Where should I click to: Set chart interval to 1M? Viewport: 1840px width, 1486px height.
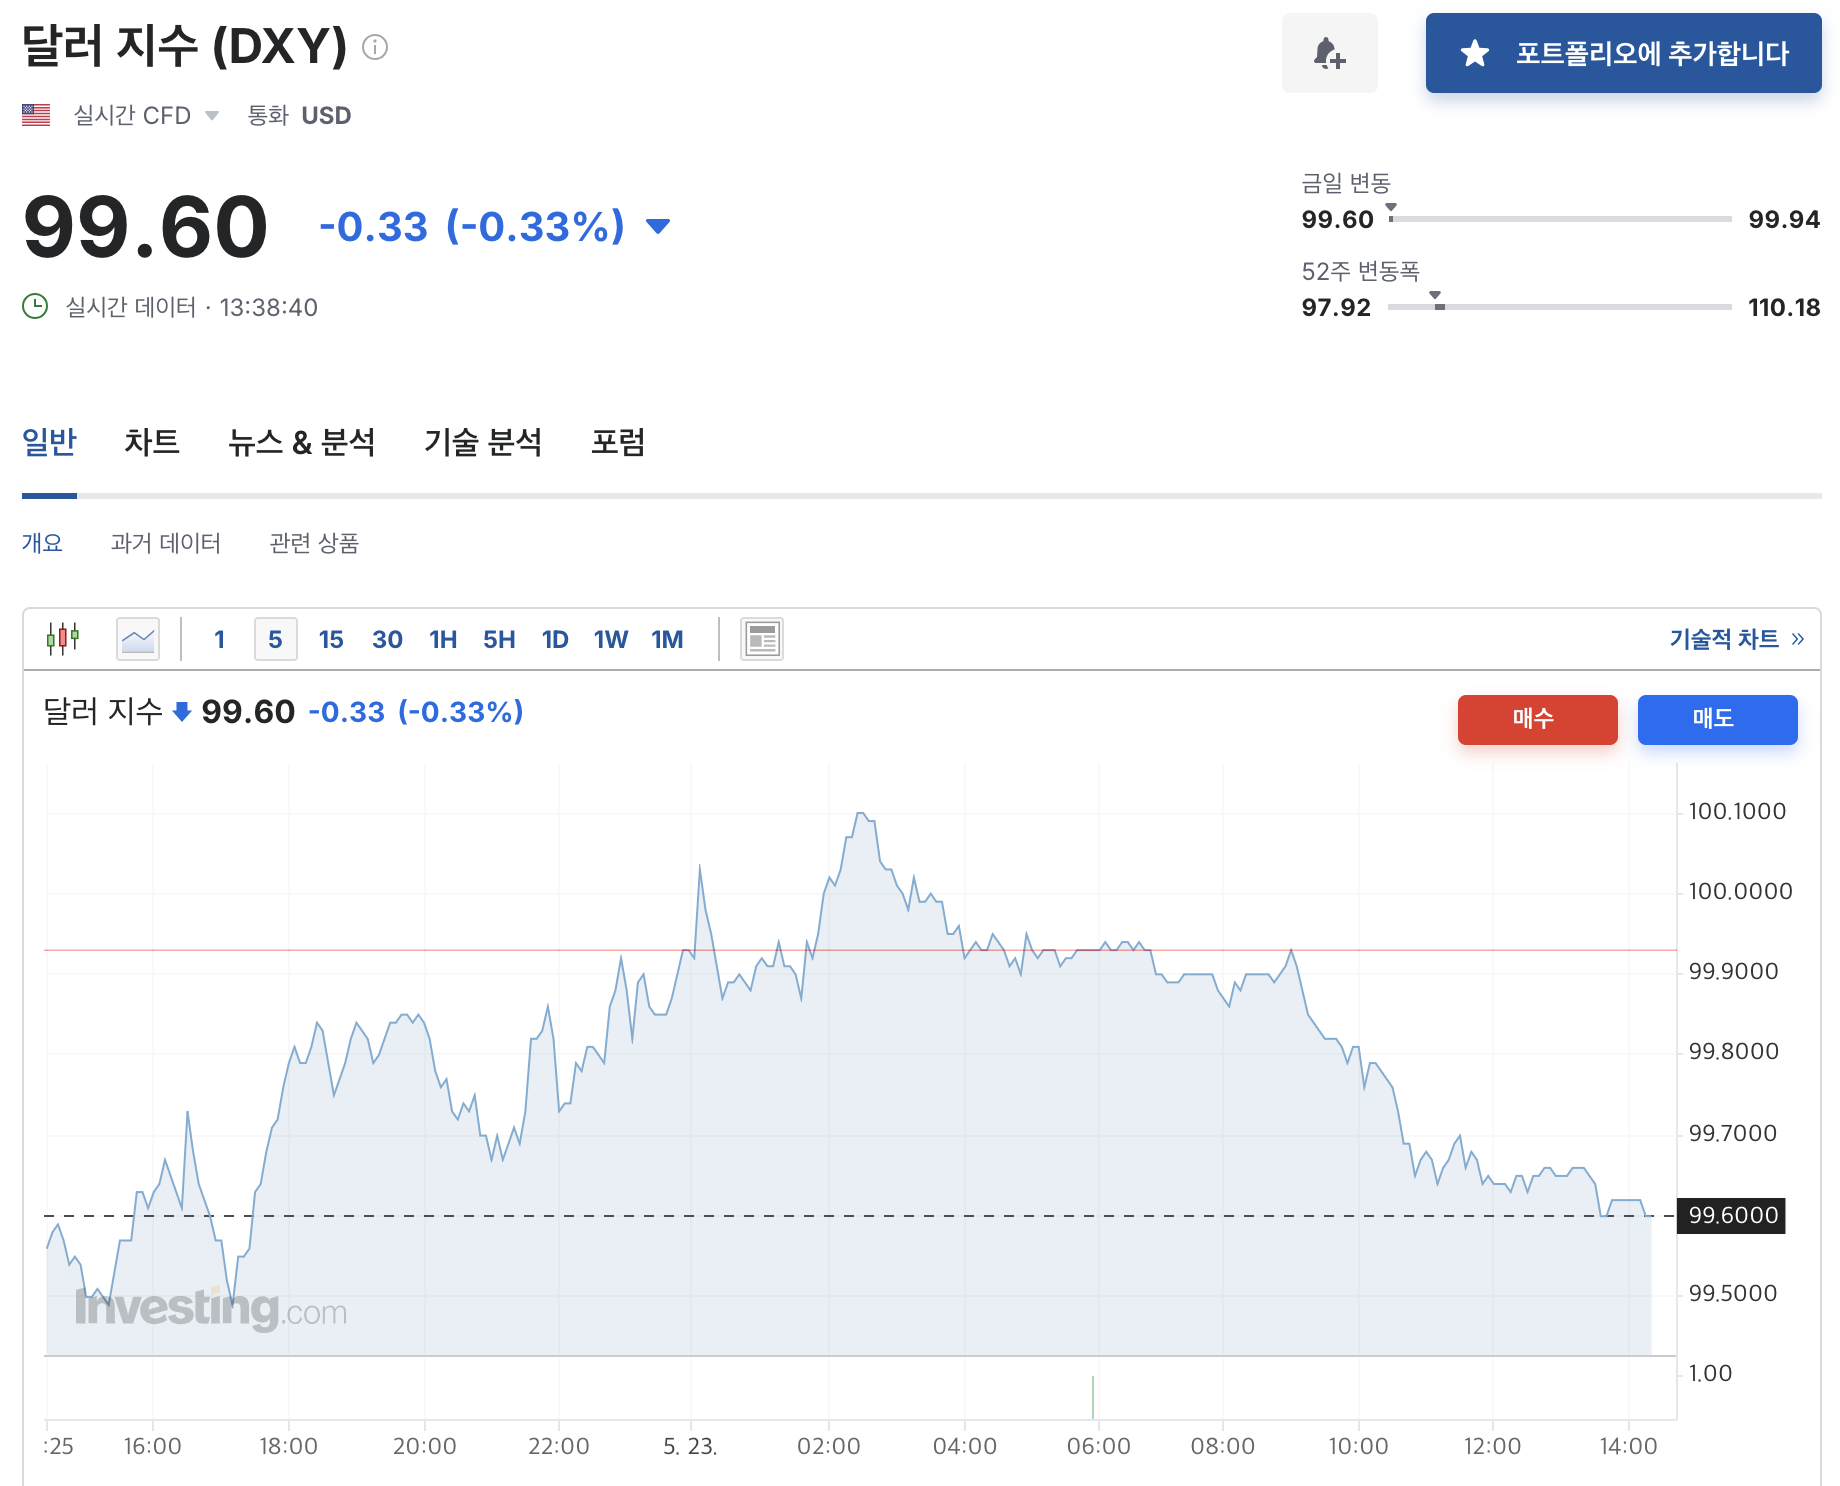(x=667, y=639)
